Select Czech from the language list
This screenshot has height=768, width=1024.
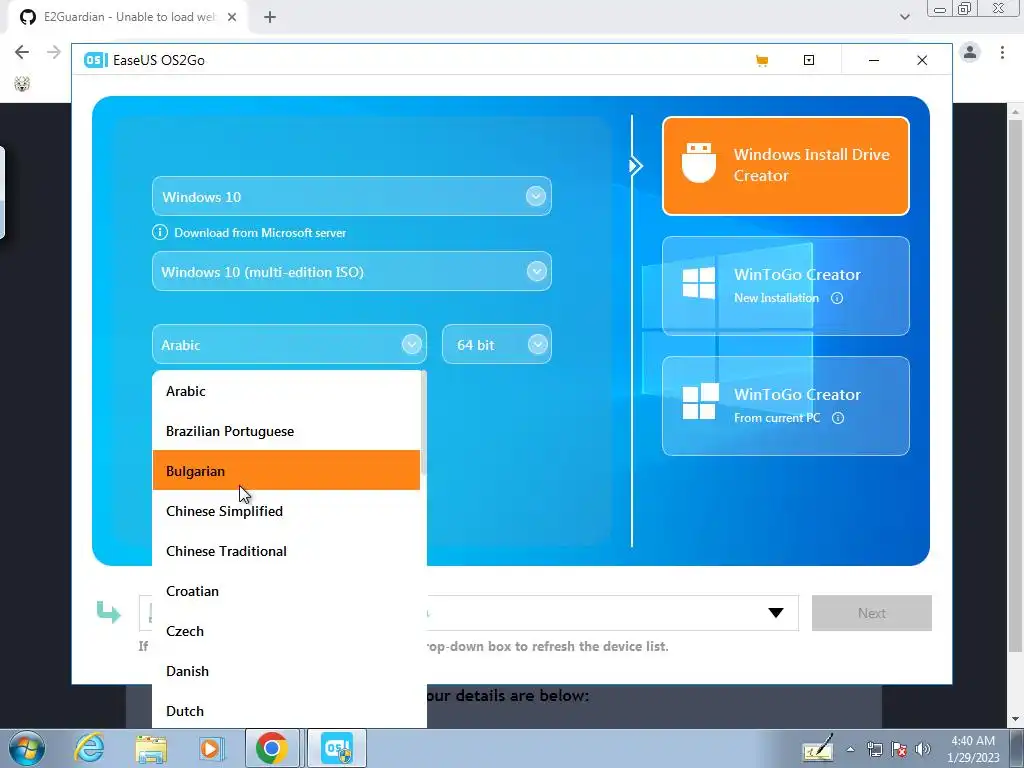(286, 632)
